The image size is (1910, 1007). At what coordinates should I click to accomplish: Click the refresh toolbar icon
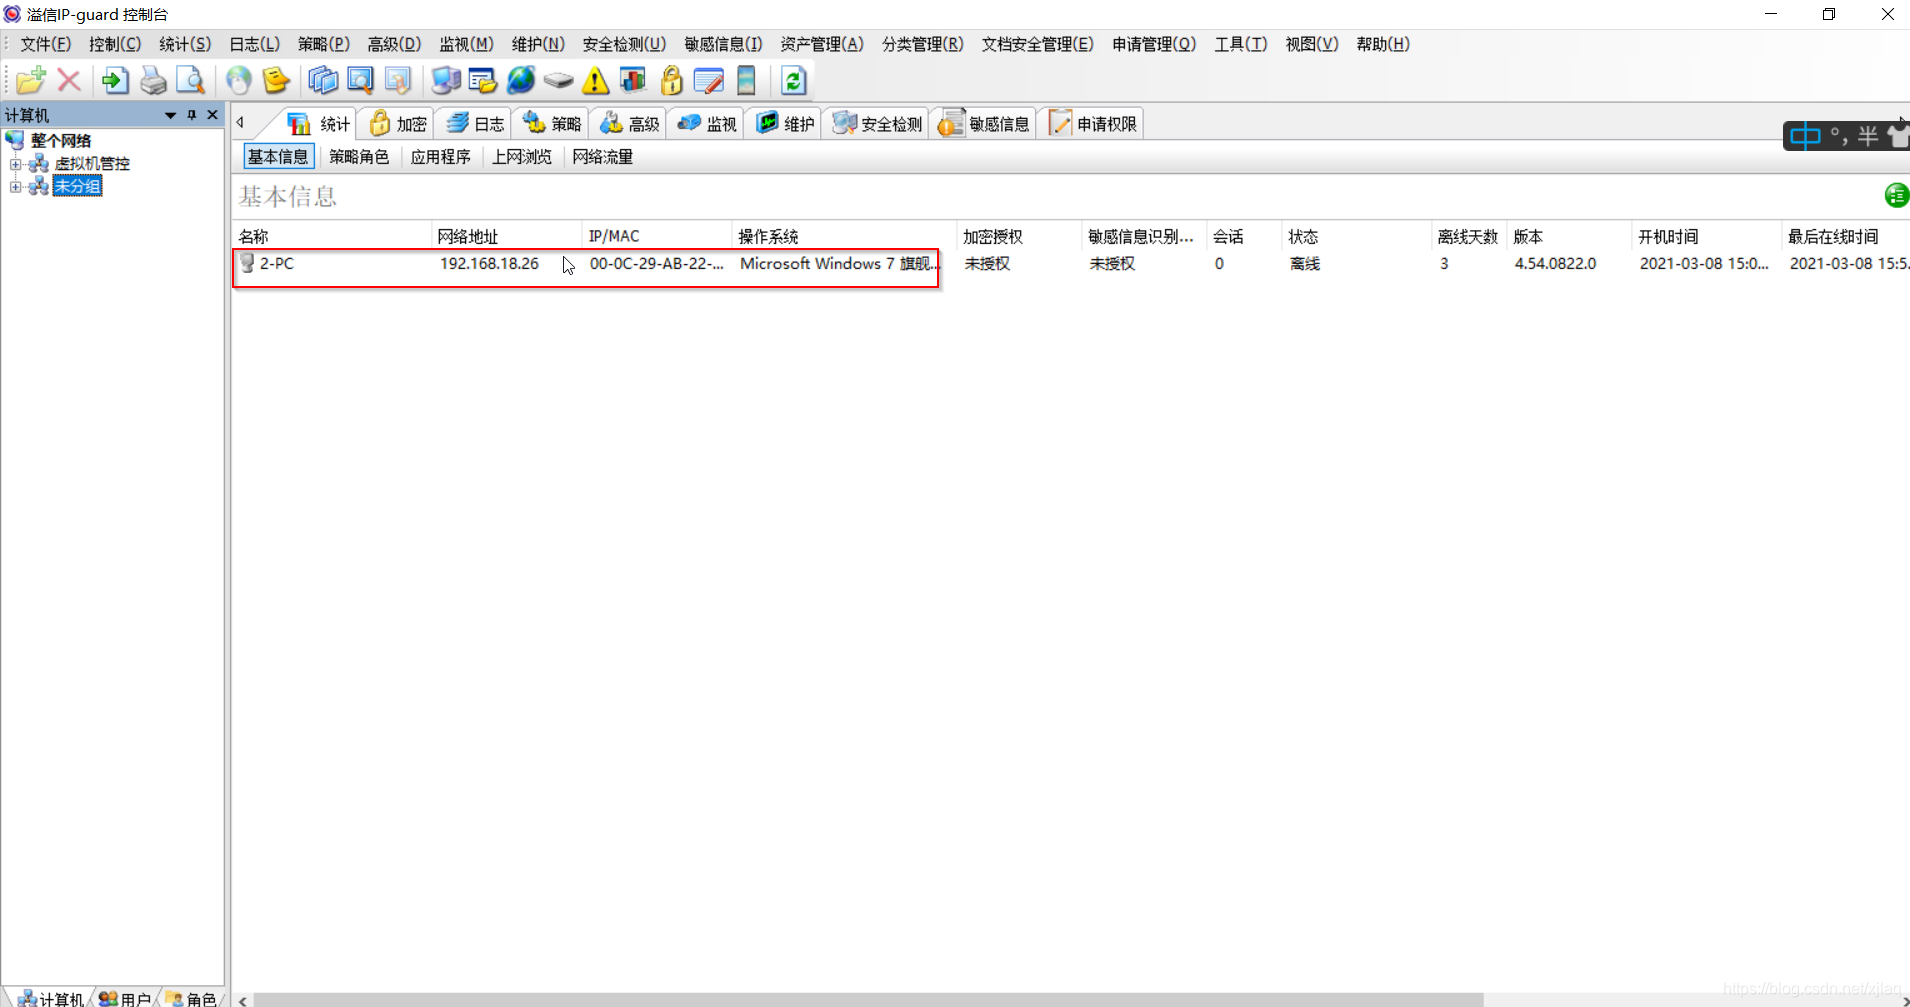point(793,80)
